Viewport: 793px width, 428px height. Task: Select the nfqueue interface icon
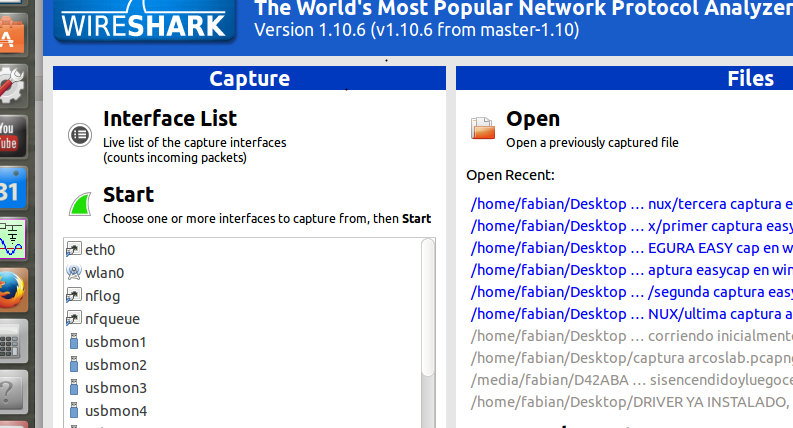click(x=74, y=318)
